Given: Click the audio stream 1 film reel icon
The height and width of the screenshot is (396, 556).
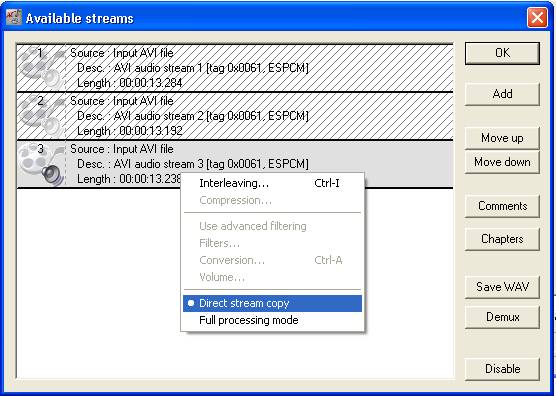Looking at the screenshot, I should (41, 68).
